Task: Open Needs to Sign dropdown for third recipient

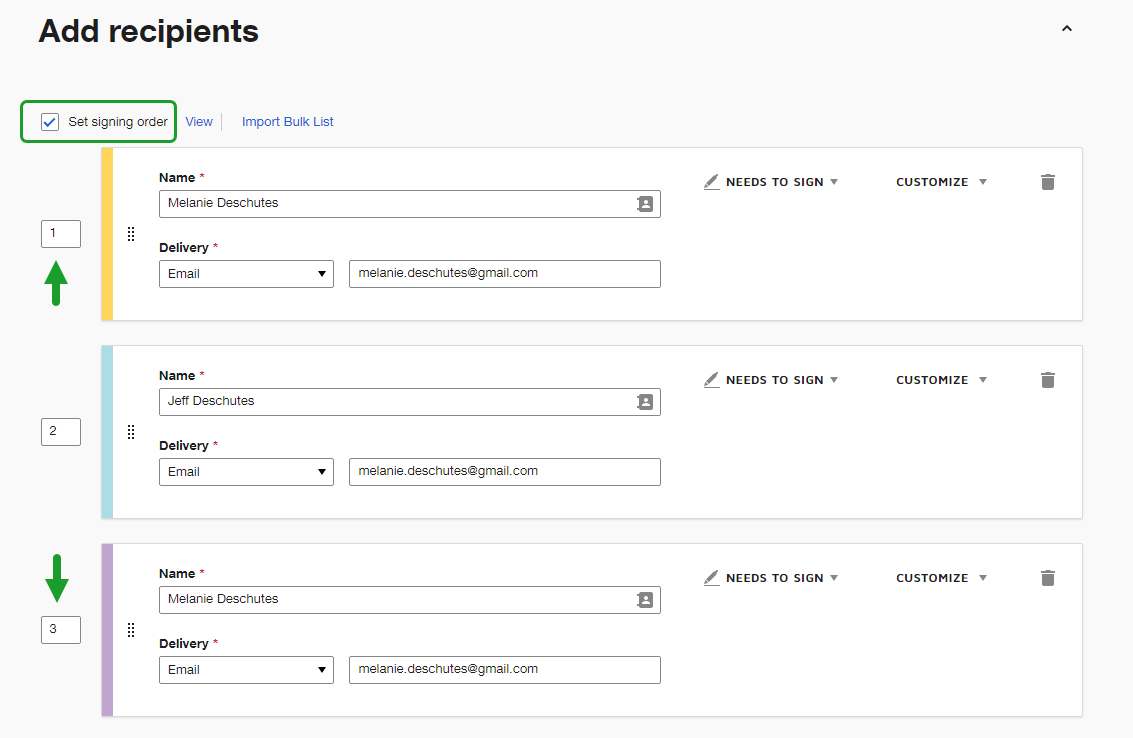Action: click(772, 578)
